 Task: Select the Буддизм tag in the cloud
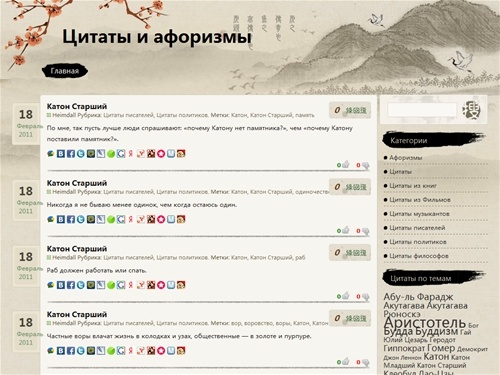[437, 331]
